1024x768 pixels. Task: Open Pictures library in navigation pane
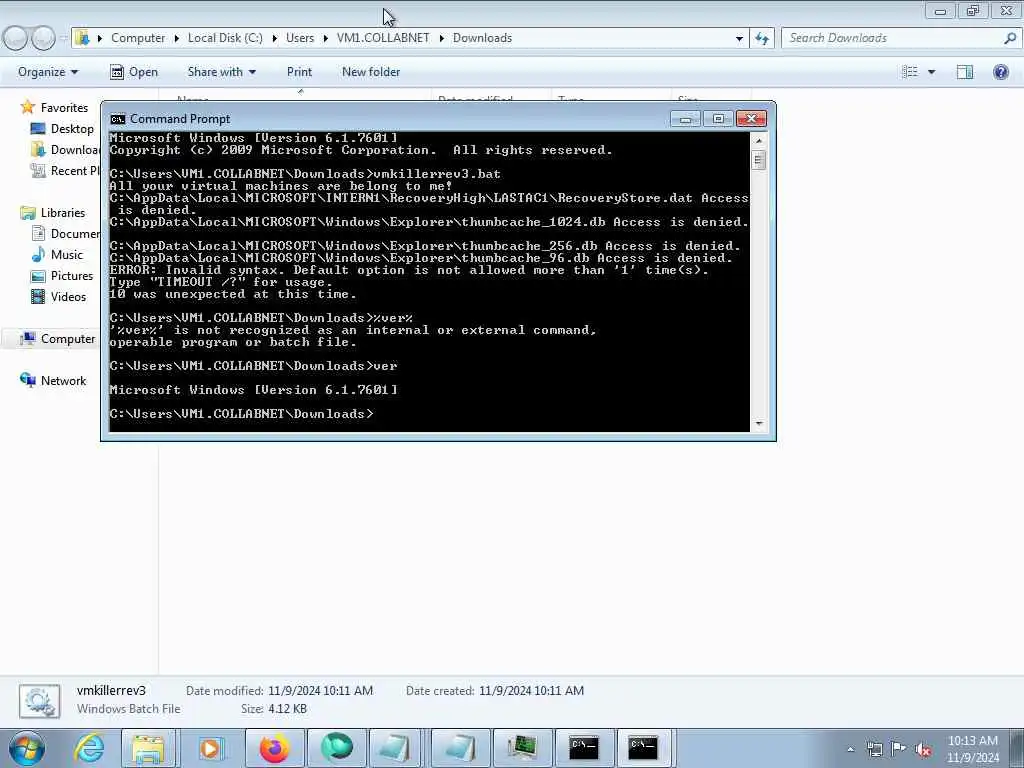coord(72,276)
